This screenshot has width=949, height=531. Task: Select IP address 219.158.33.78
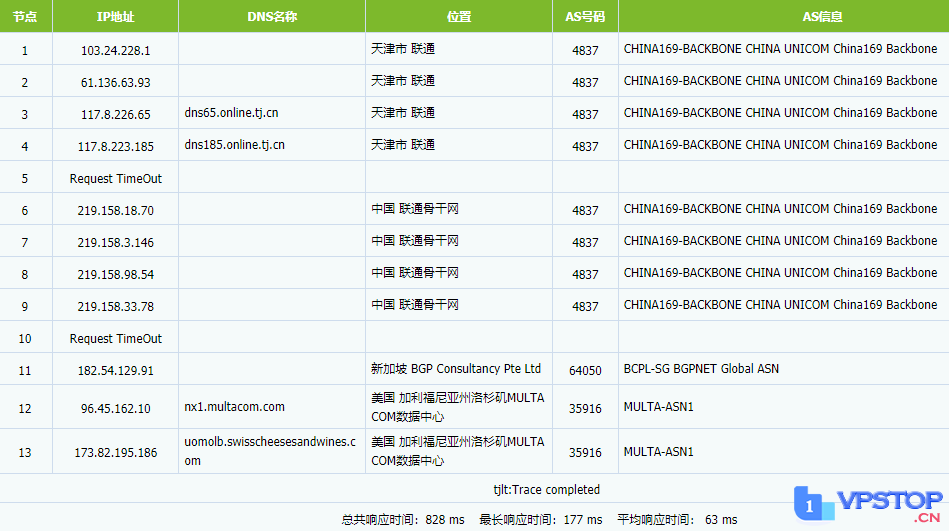click(x=116, y=307)
